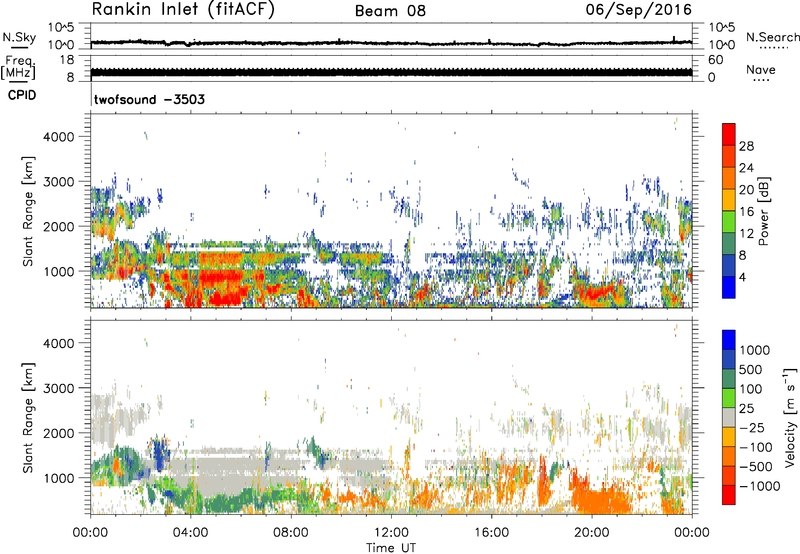
Task: Pick the dark green 100–500 Velocity colorbar segment
Action: coord(729,379)
